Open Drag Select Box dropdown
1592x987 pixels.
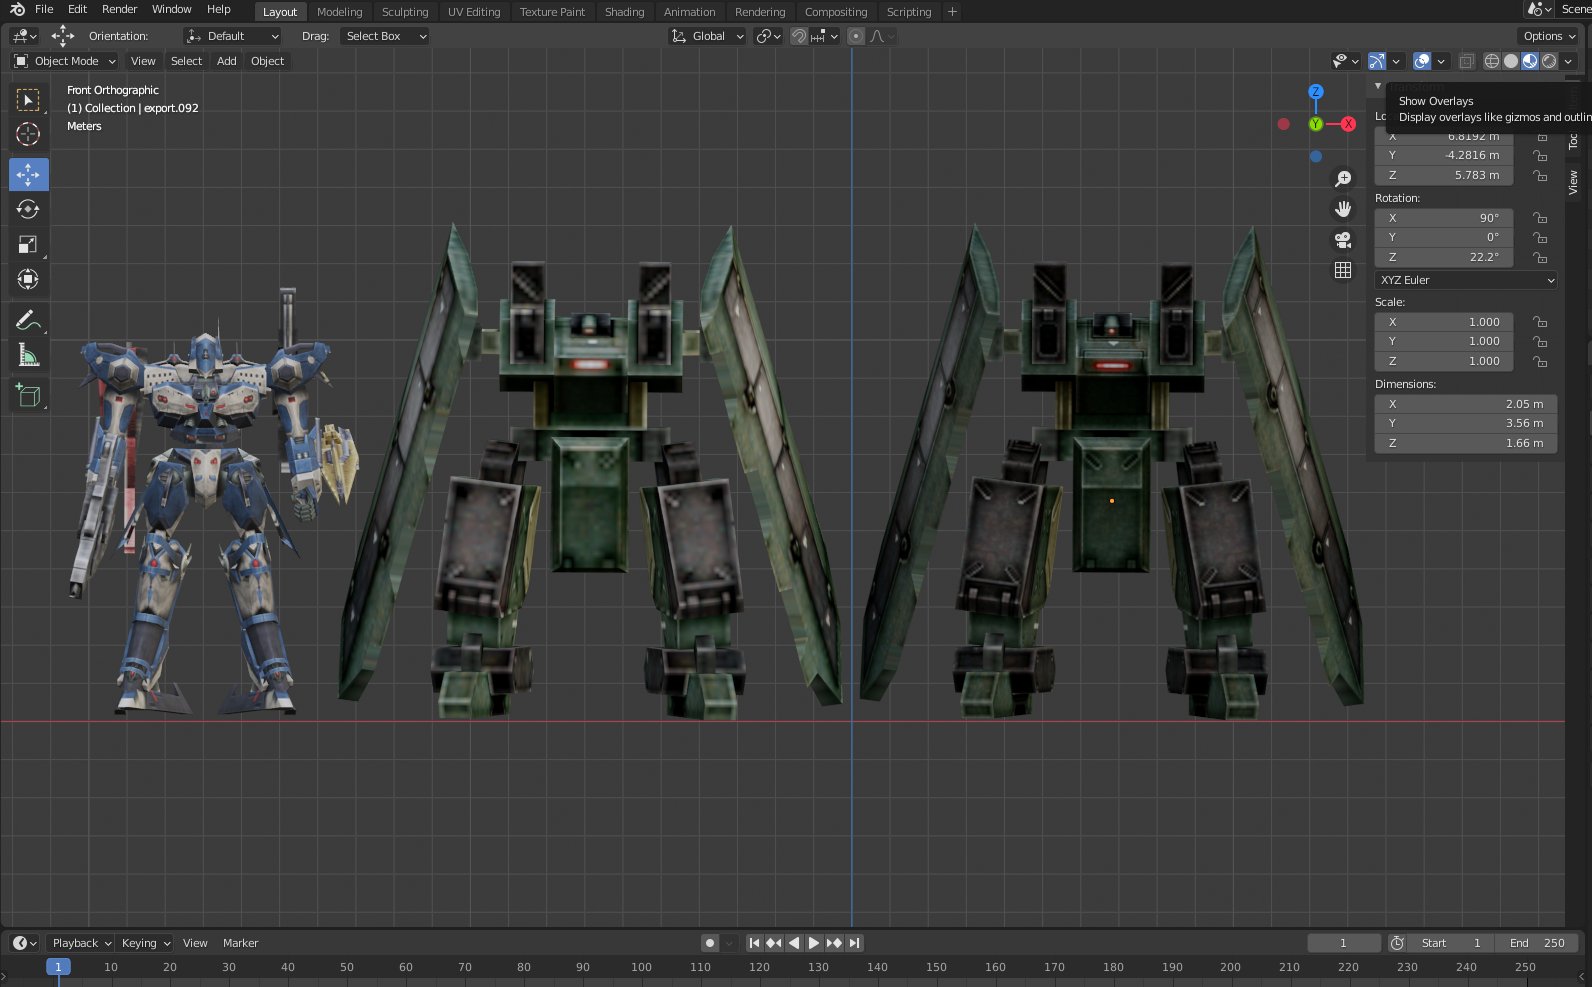tap(385, 36)
